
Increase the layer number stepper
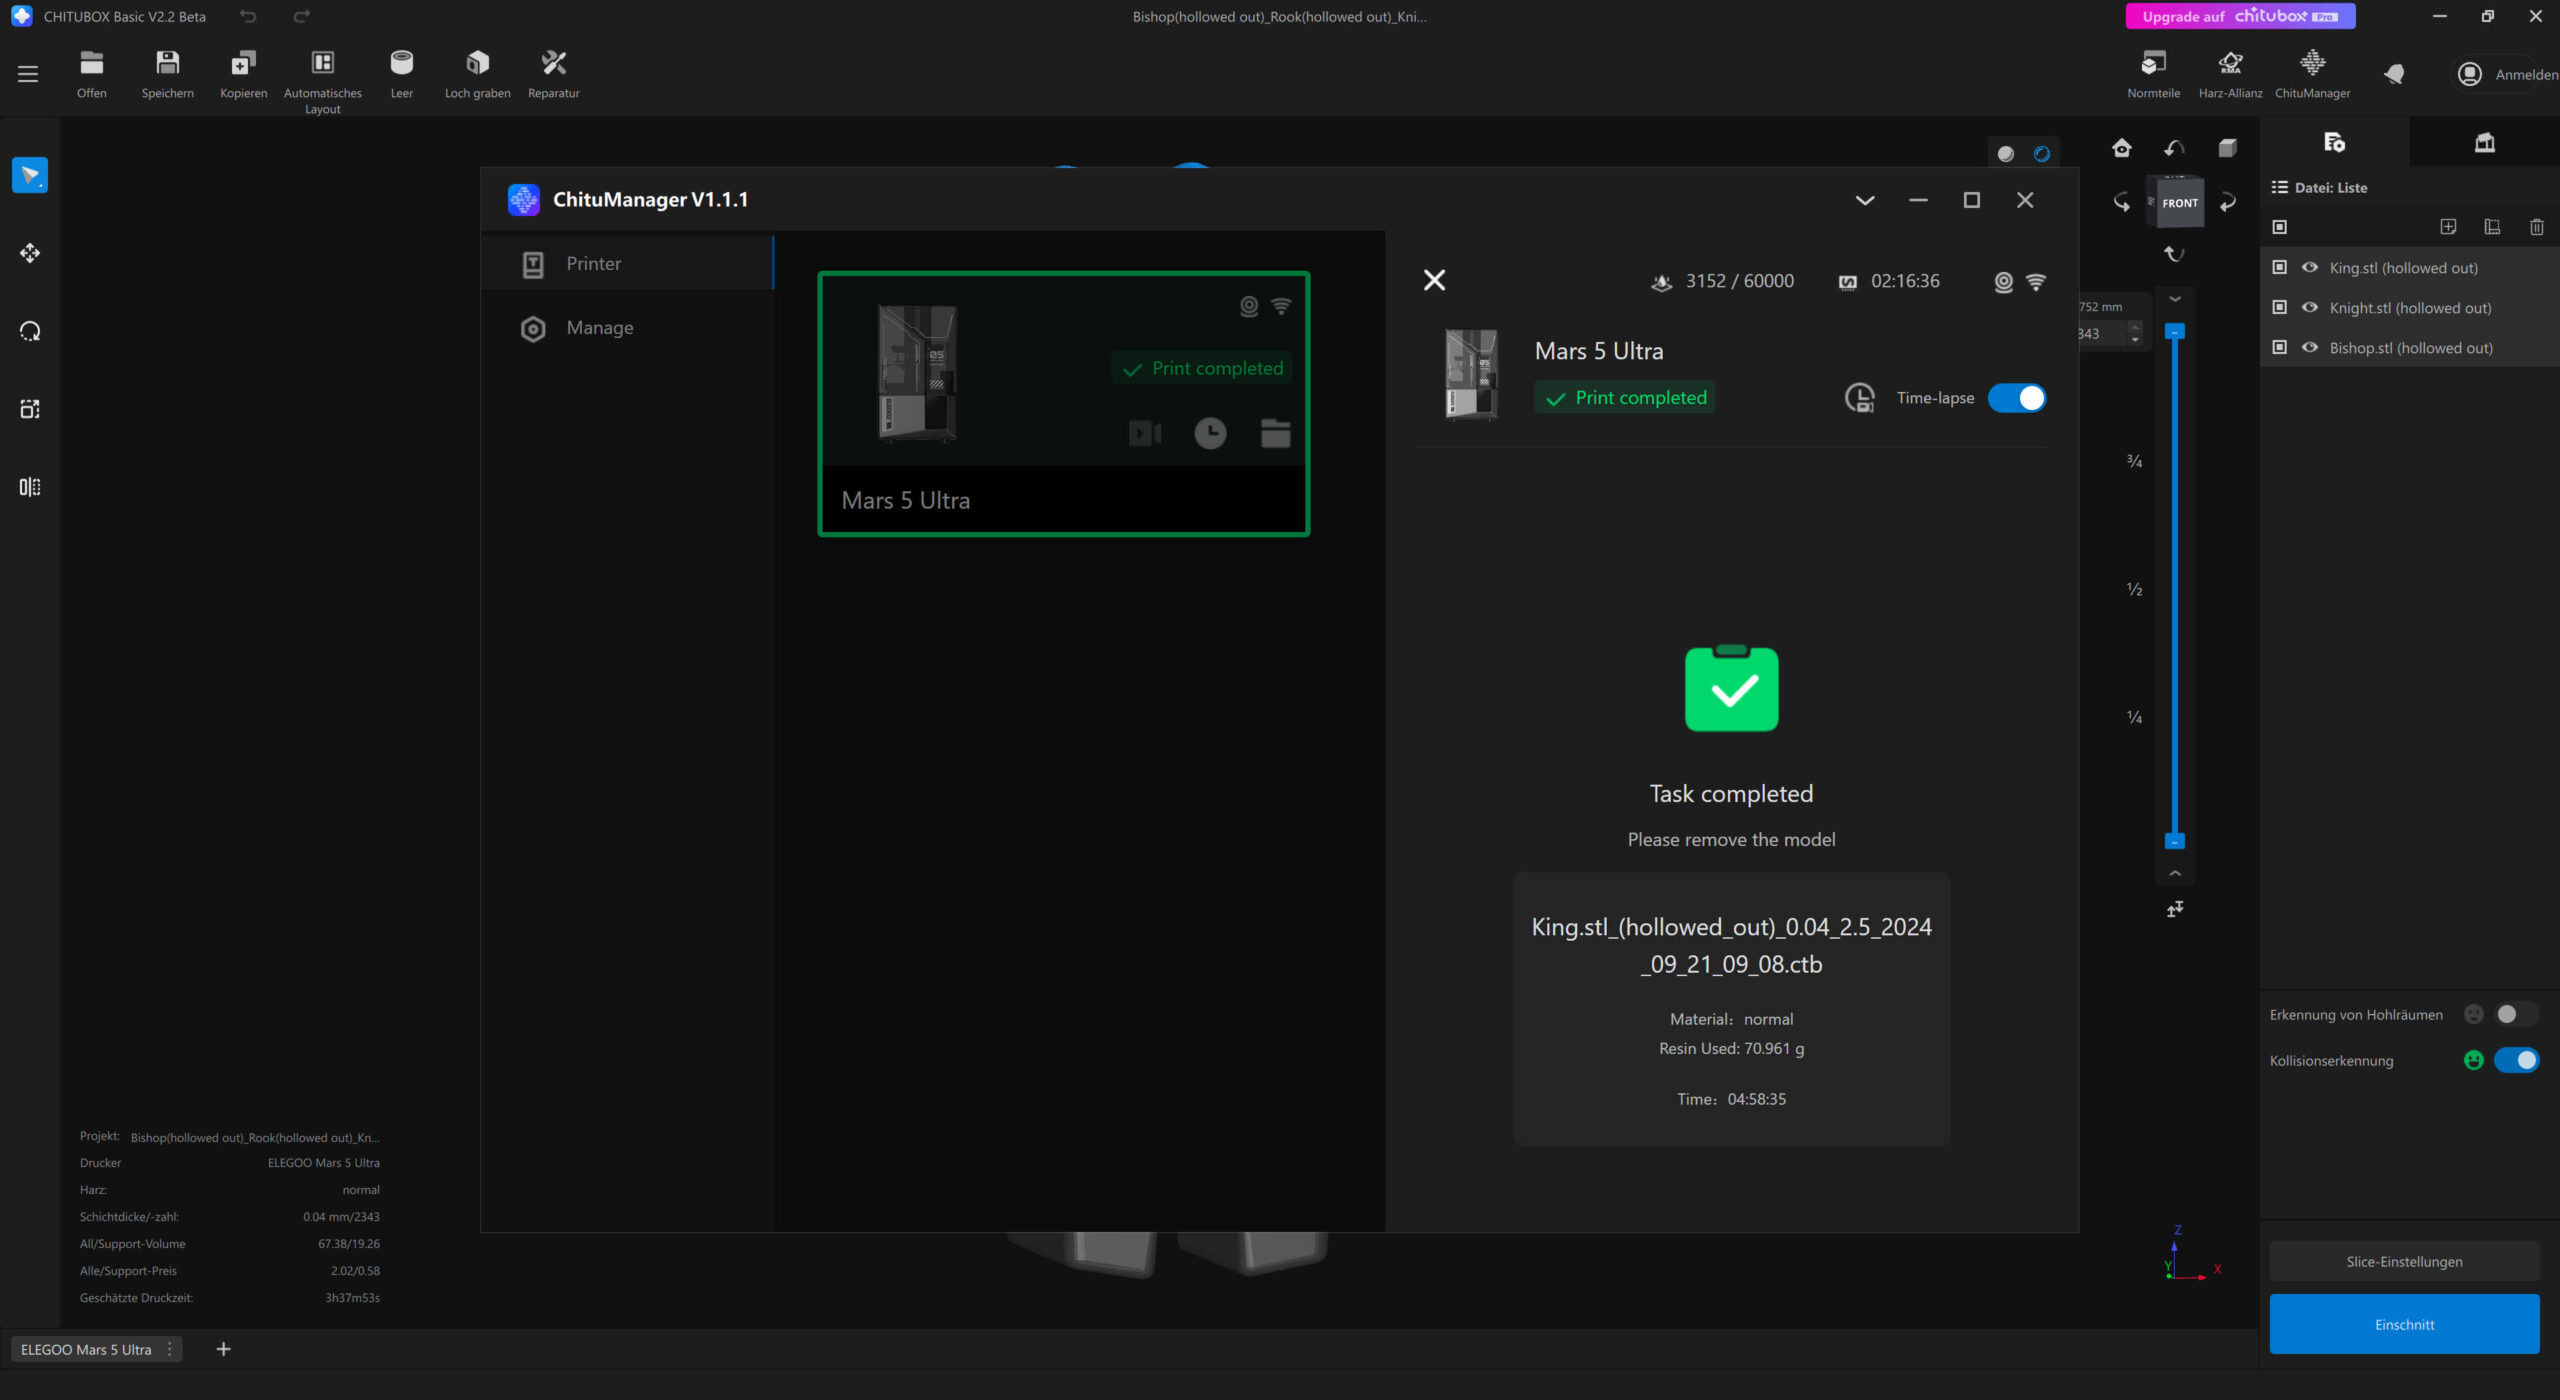(2135, 327)
